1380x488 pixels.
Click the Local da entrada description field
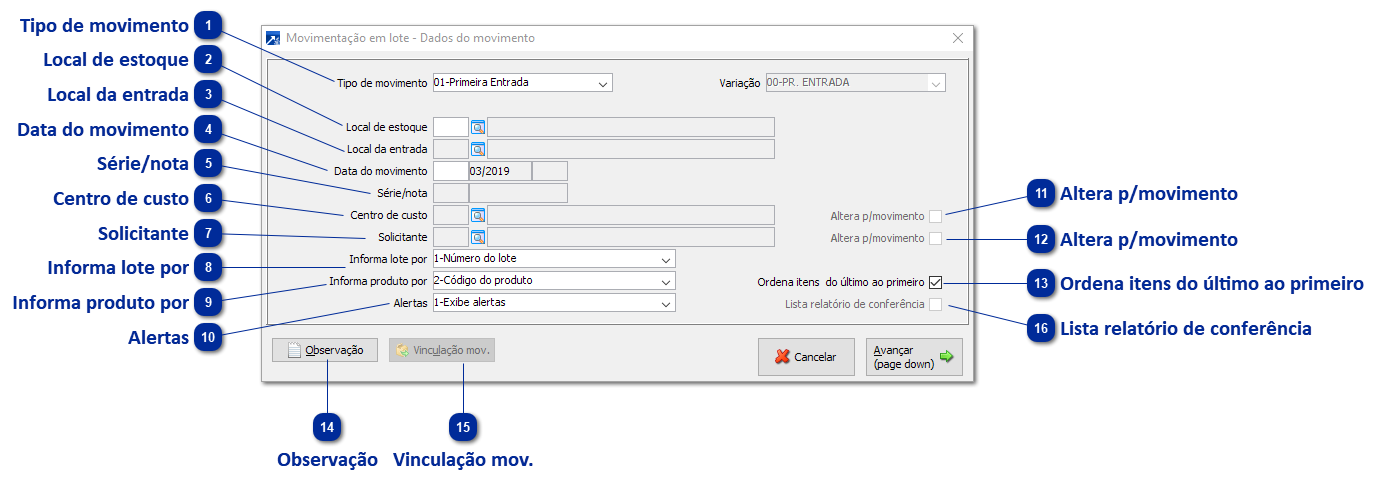pos(630,149)
